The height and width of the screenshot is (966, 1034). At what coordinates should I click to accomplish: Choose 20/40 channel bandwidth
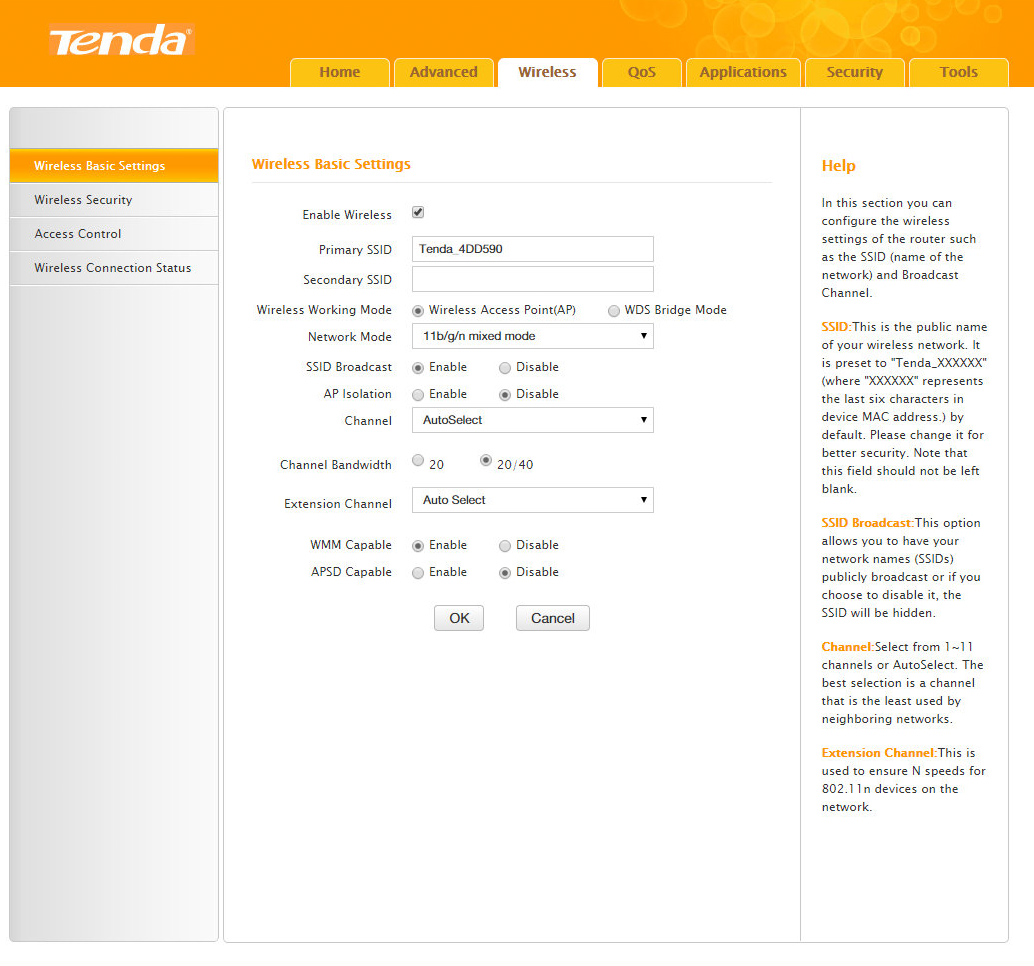(486, 460)
